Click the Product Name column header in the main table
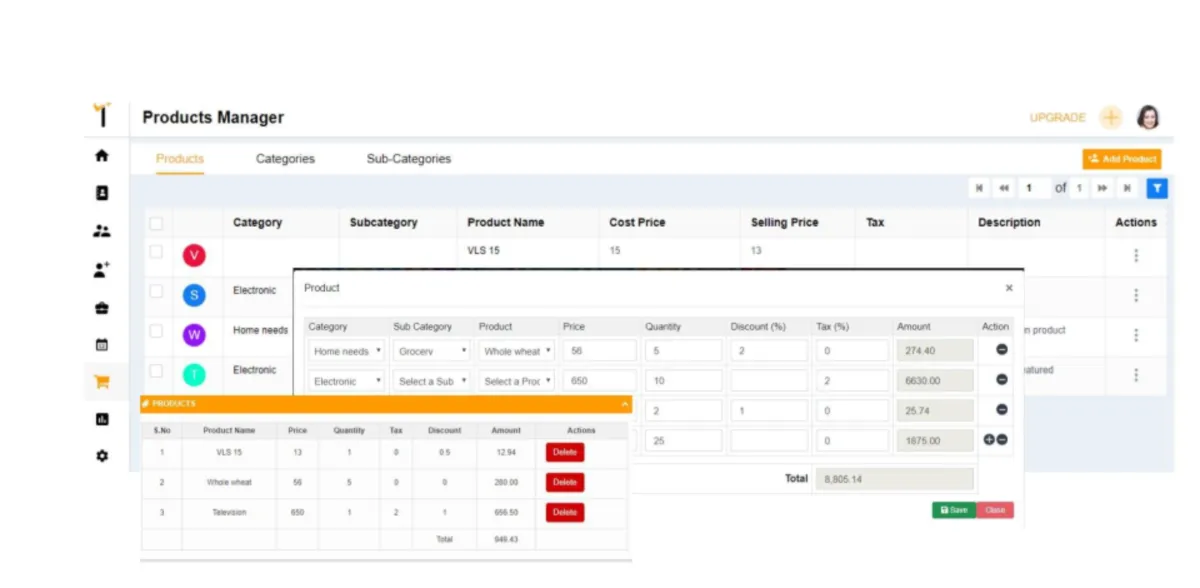 [x=505, y=223]
